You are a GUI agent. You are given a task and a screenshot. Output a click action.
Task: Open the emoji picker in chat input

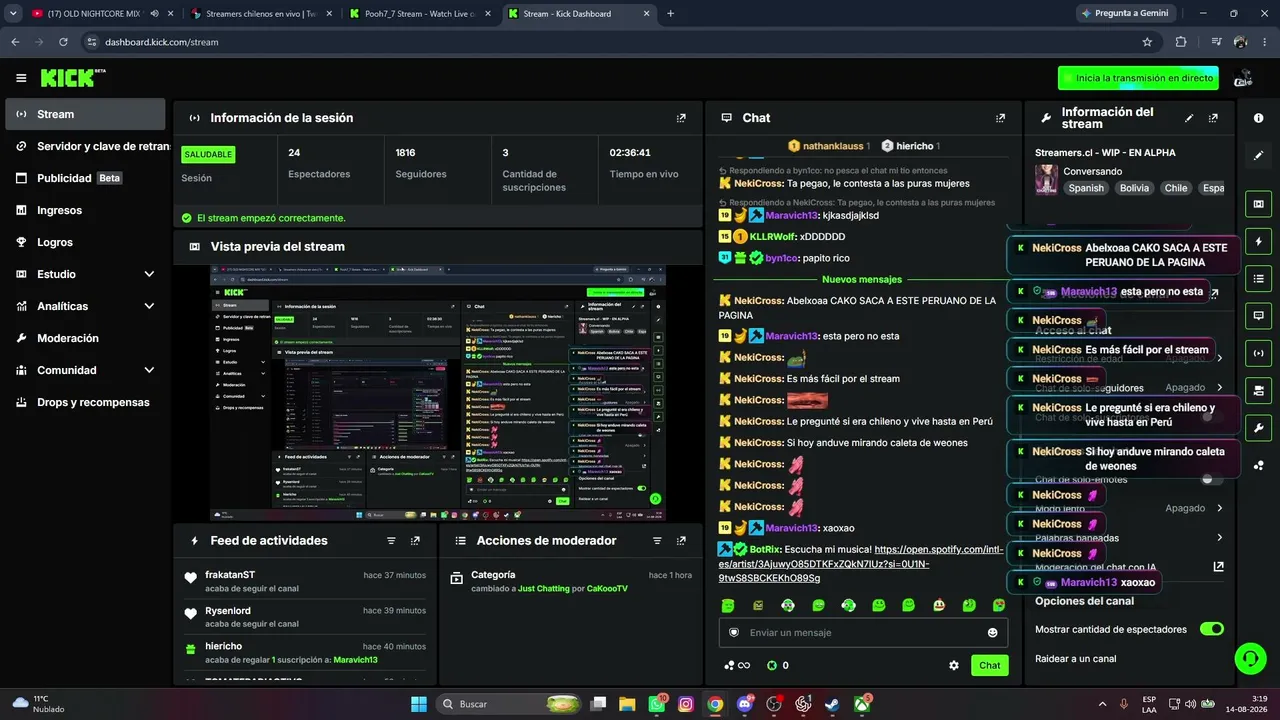[x=992, y=633]
